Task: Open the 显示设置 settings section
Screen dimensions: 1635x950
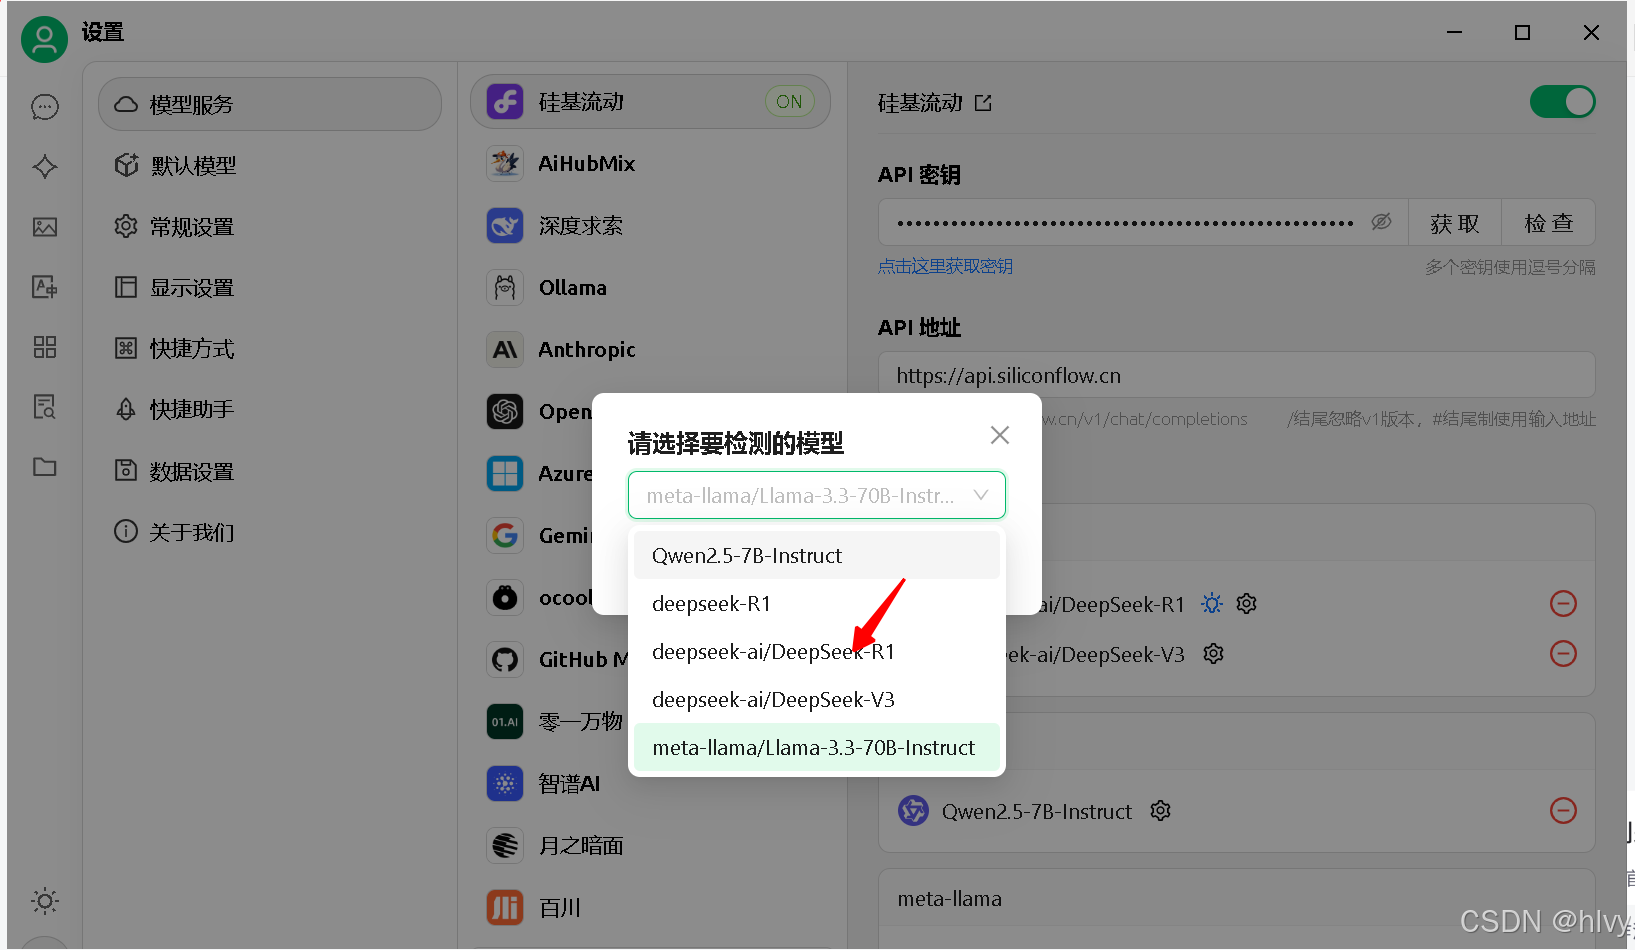Action: coord(270,288)
